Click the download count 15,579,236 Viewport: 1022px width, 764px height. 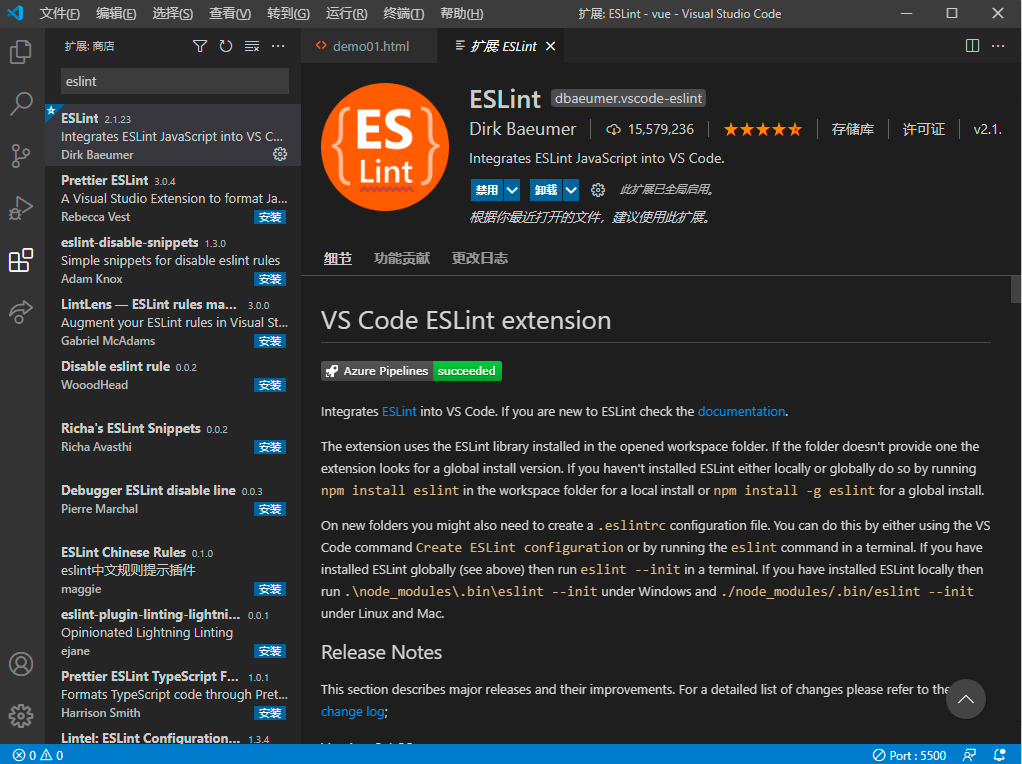pyautogui.click(x=650, y=130)
